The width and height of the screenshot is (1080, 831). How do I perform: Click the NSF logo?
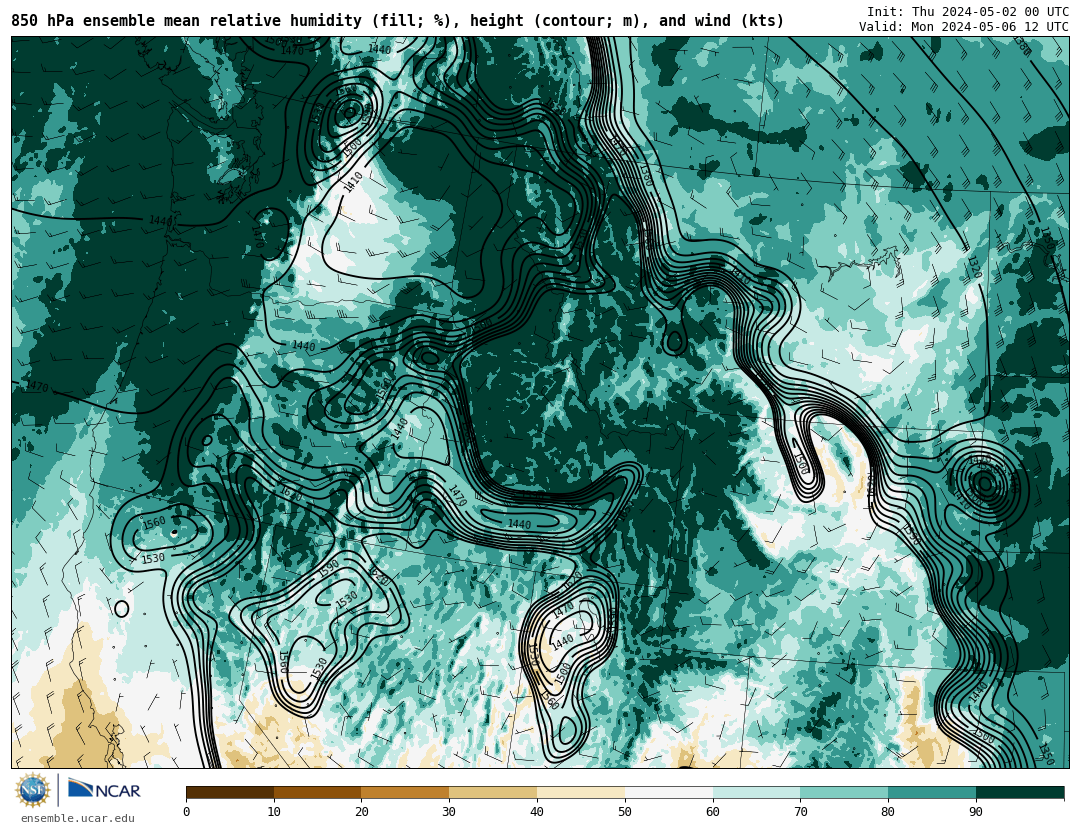pyautogui.click(x=33, y=790)
